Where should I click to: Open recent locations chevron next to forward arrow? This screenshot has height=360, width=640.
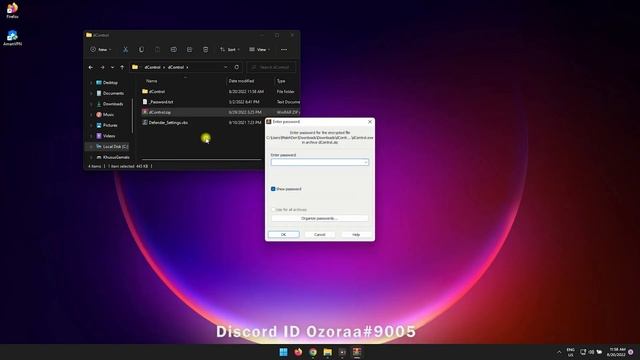[112, 67]
